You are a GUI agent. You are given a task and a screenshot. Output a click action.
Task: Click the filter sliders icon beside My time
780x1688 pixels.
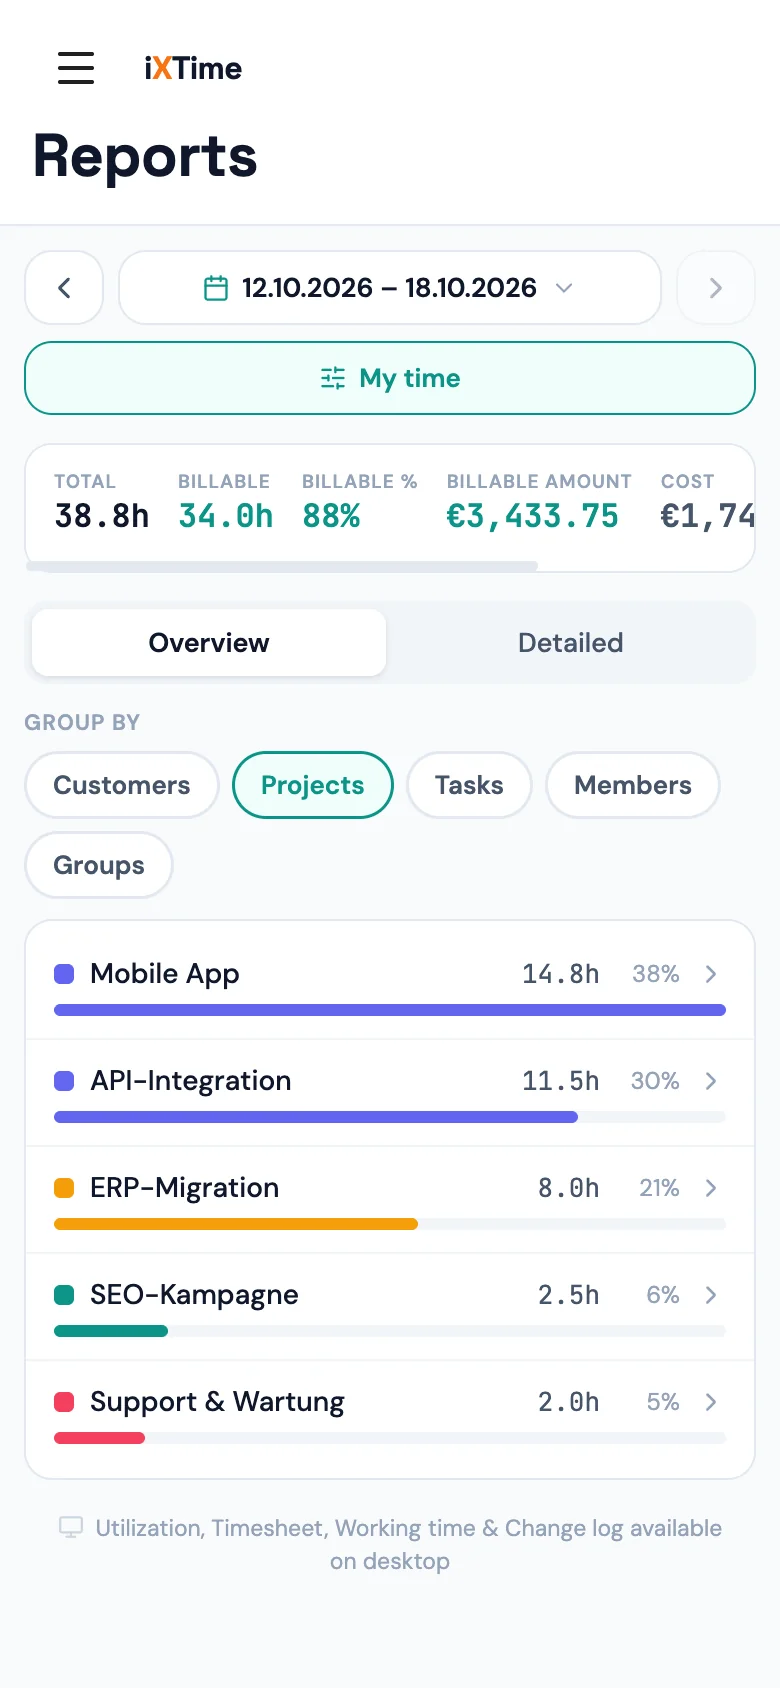[x=333, y=378]
